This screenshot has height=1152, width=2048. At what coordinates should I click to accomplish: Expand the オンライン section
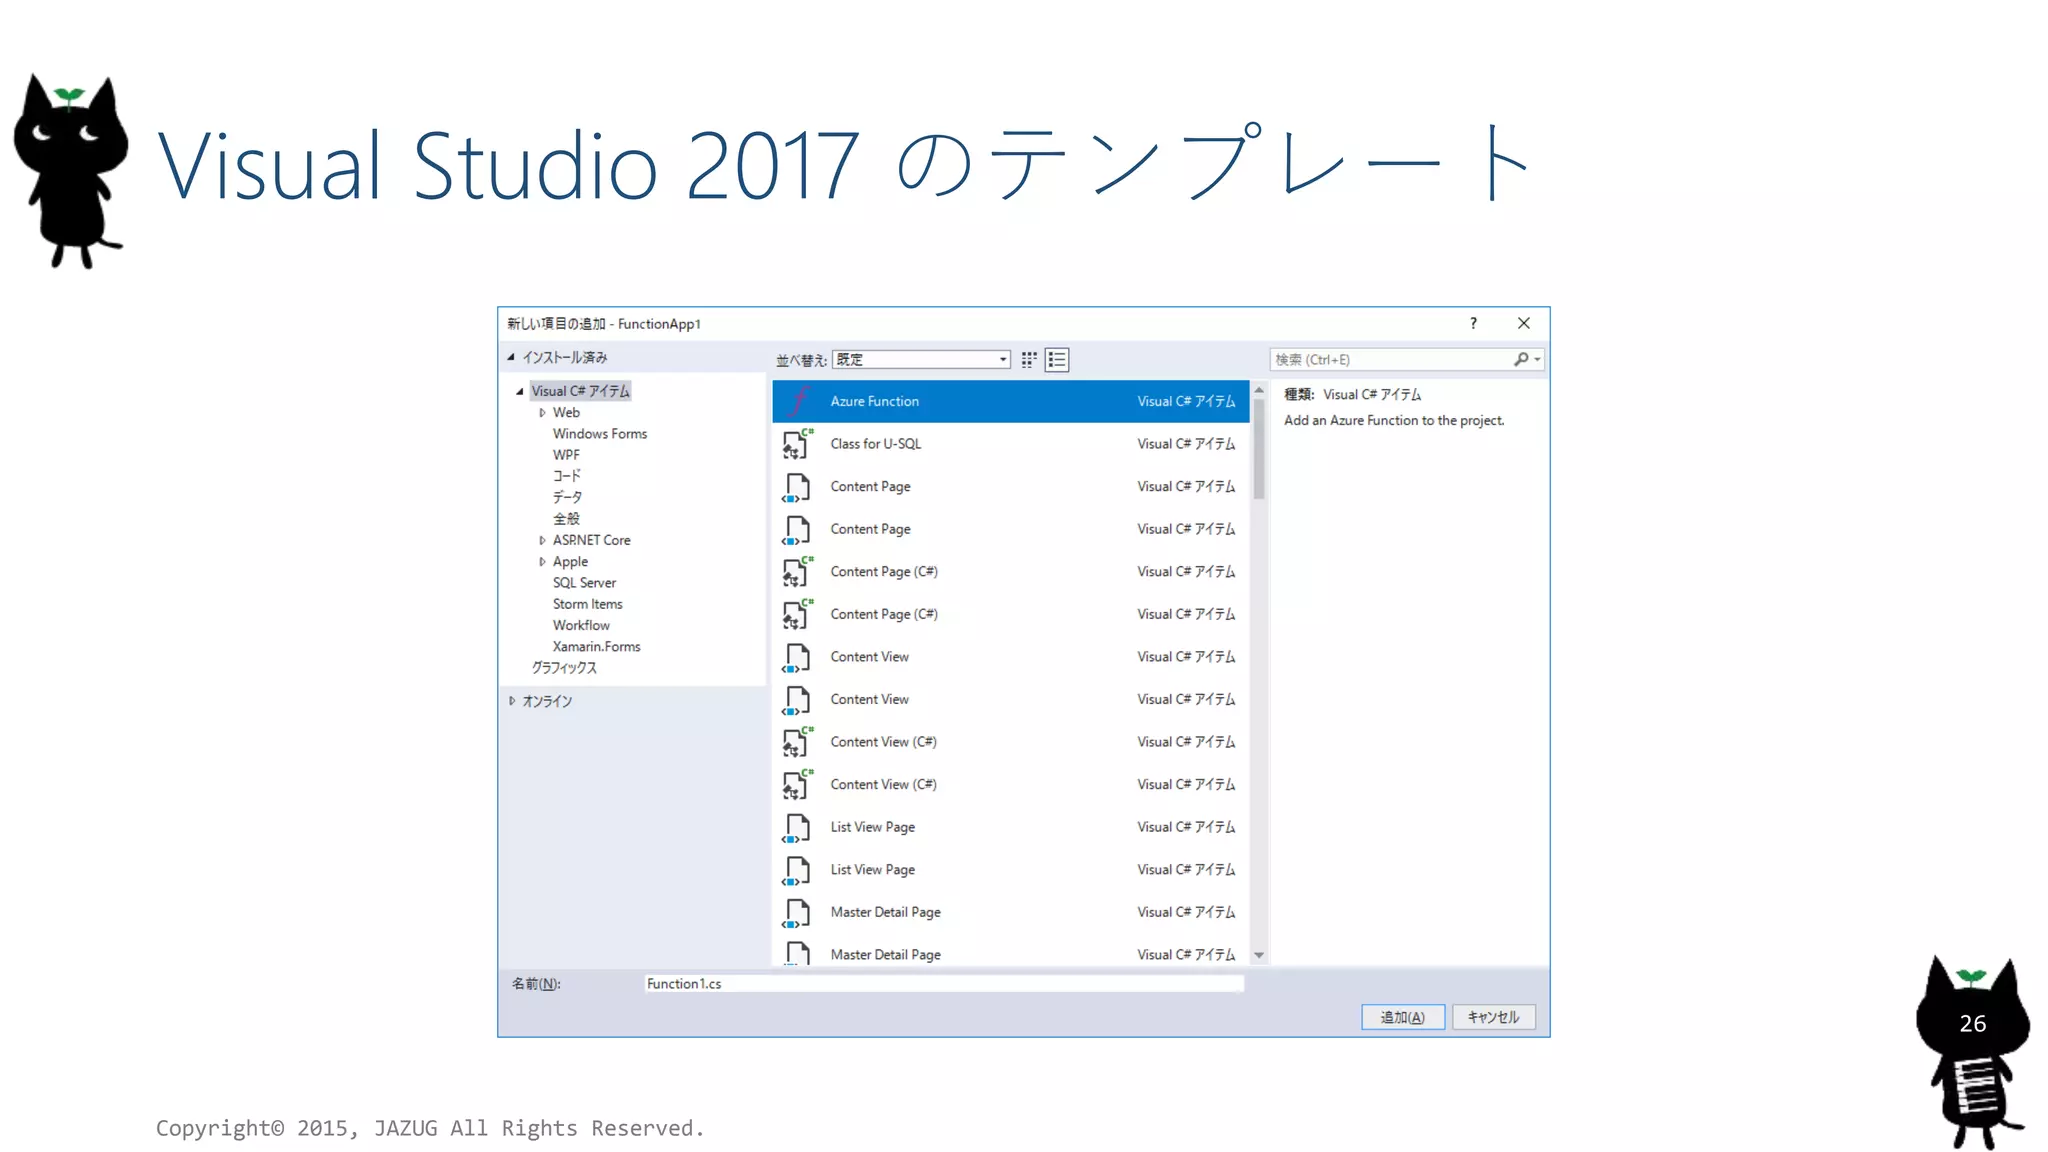pos(512,701)
